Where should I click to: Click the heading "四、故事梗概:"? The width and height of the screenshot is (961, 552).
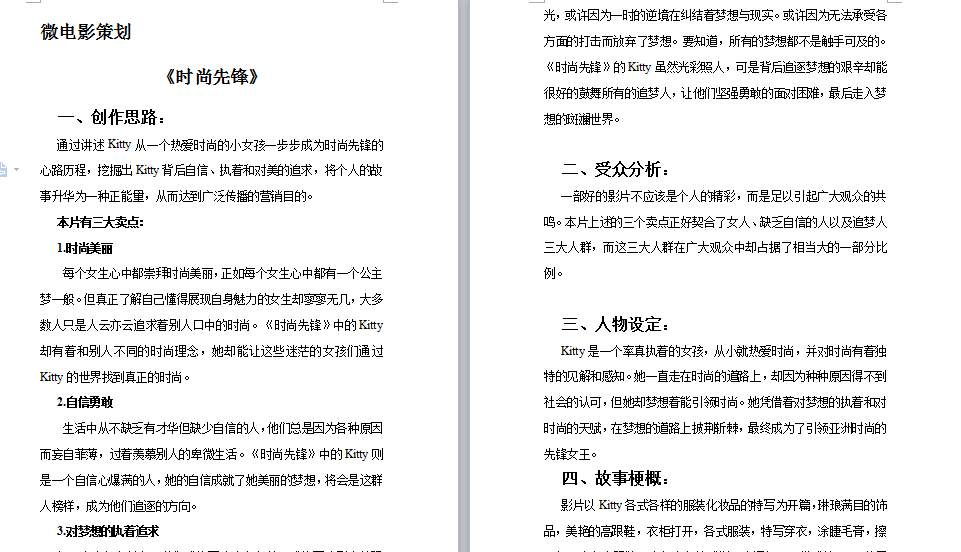click(x=615, y=478)
